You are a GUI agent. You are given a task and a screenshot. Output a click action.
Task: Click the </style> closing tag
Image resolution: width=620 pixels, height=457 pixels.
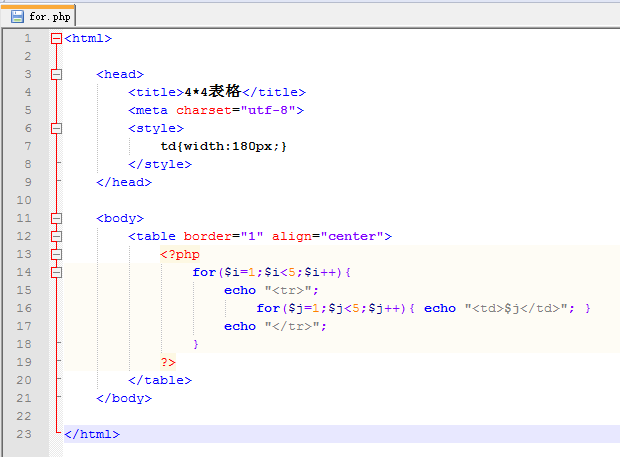pyautogui.click(x=160, y=164)
